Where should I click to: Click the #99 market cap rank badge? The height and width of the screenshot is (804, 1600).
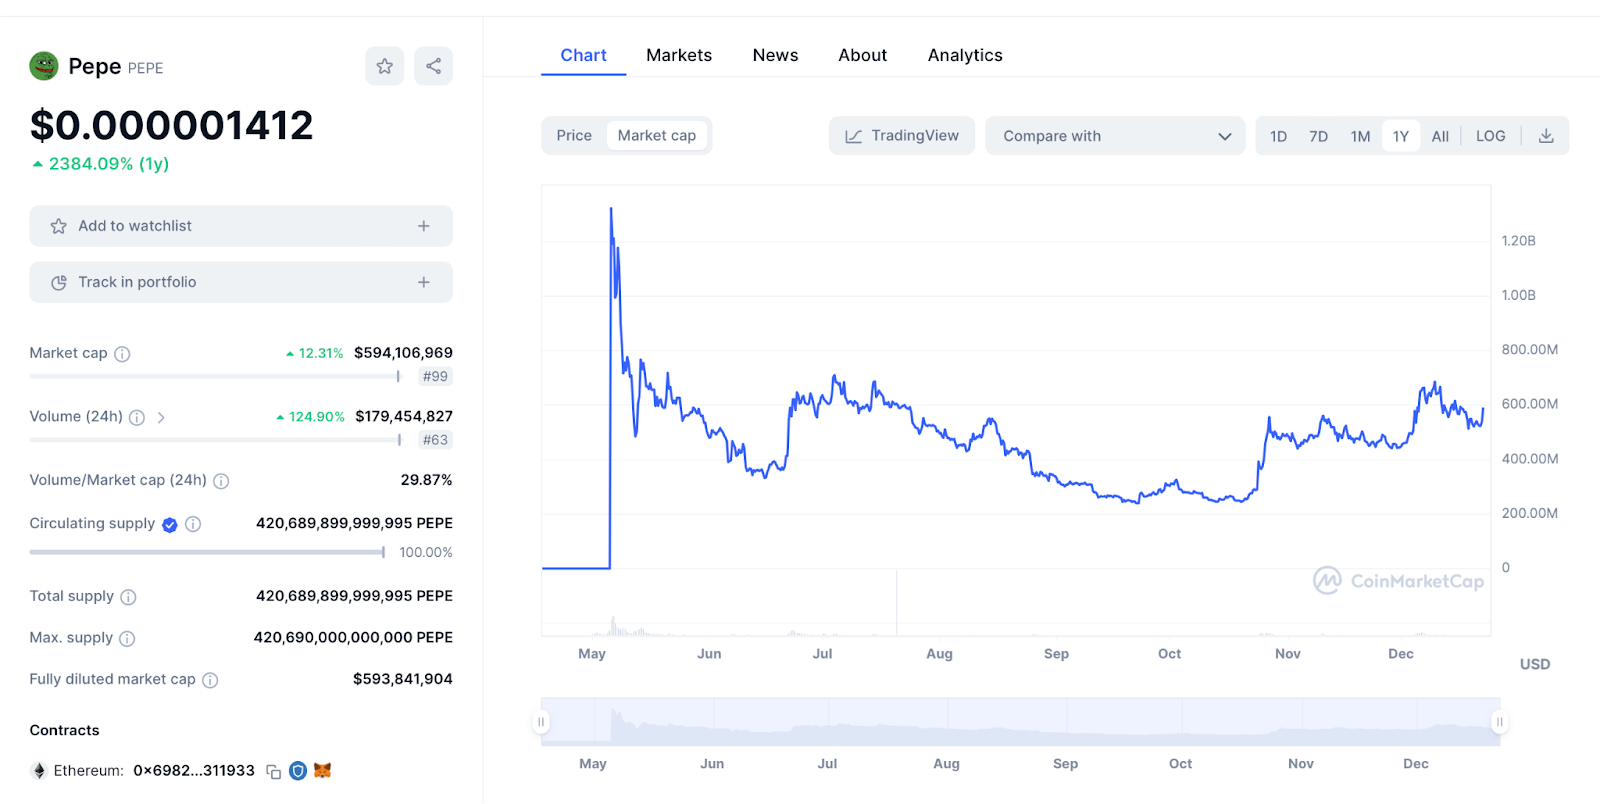point(435,377)
